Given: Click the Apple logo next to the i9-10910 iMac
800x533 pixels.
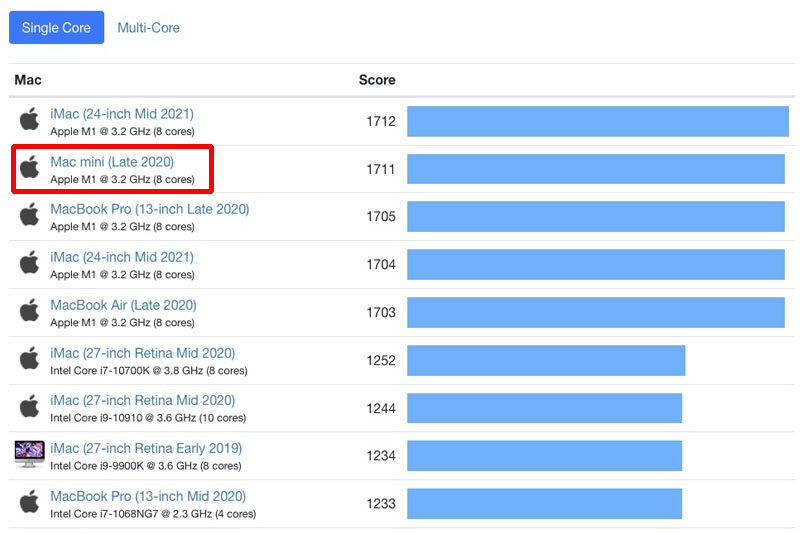Looking at the screenshot, I should [x=29, y=405].
